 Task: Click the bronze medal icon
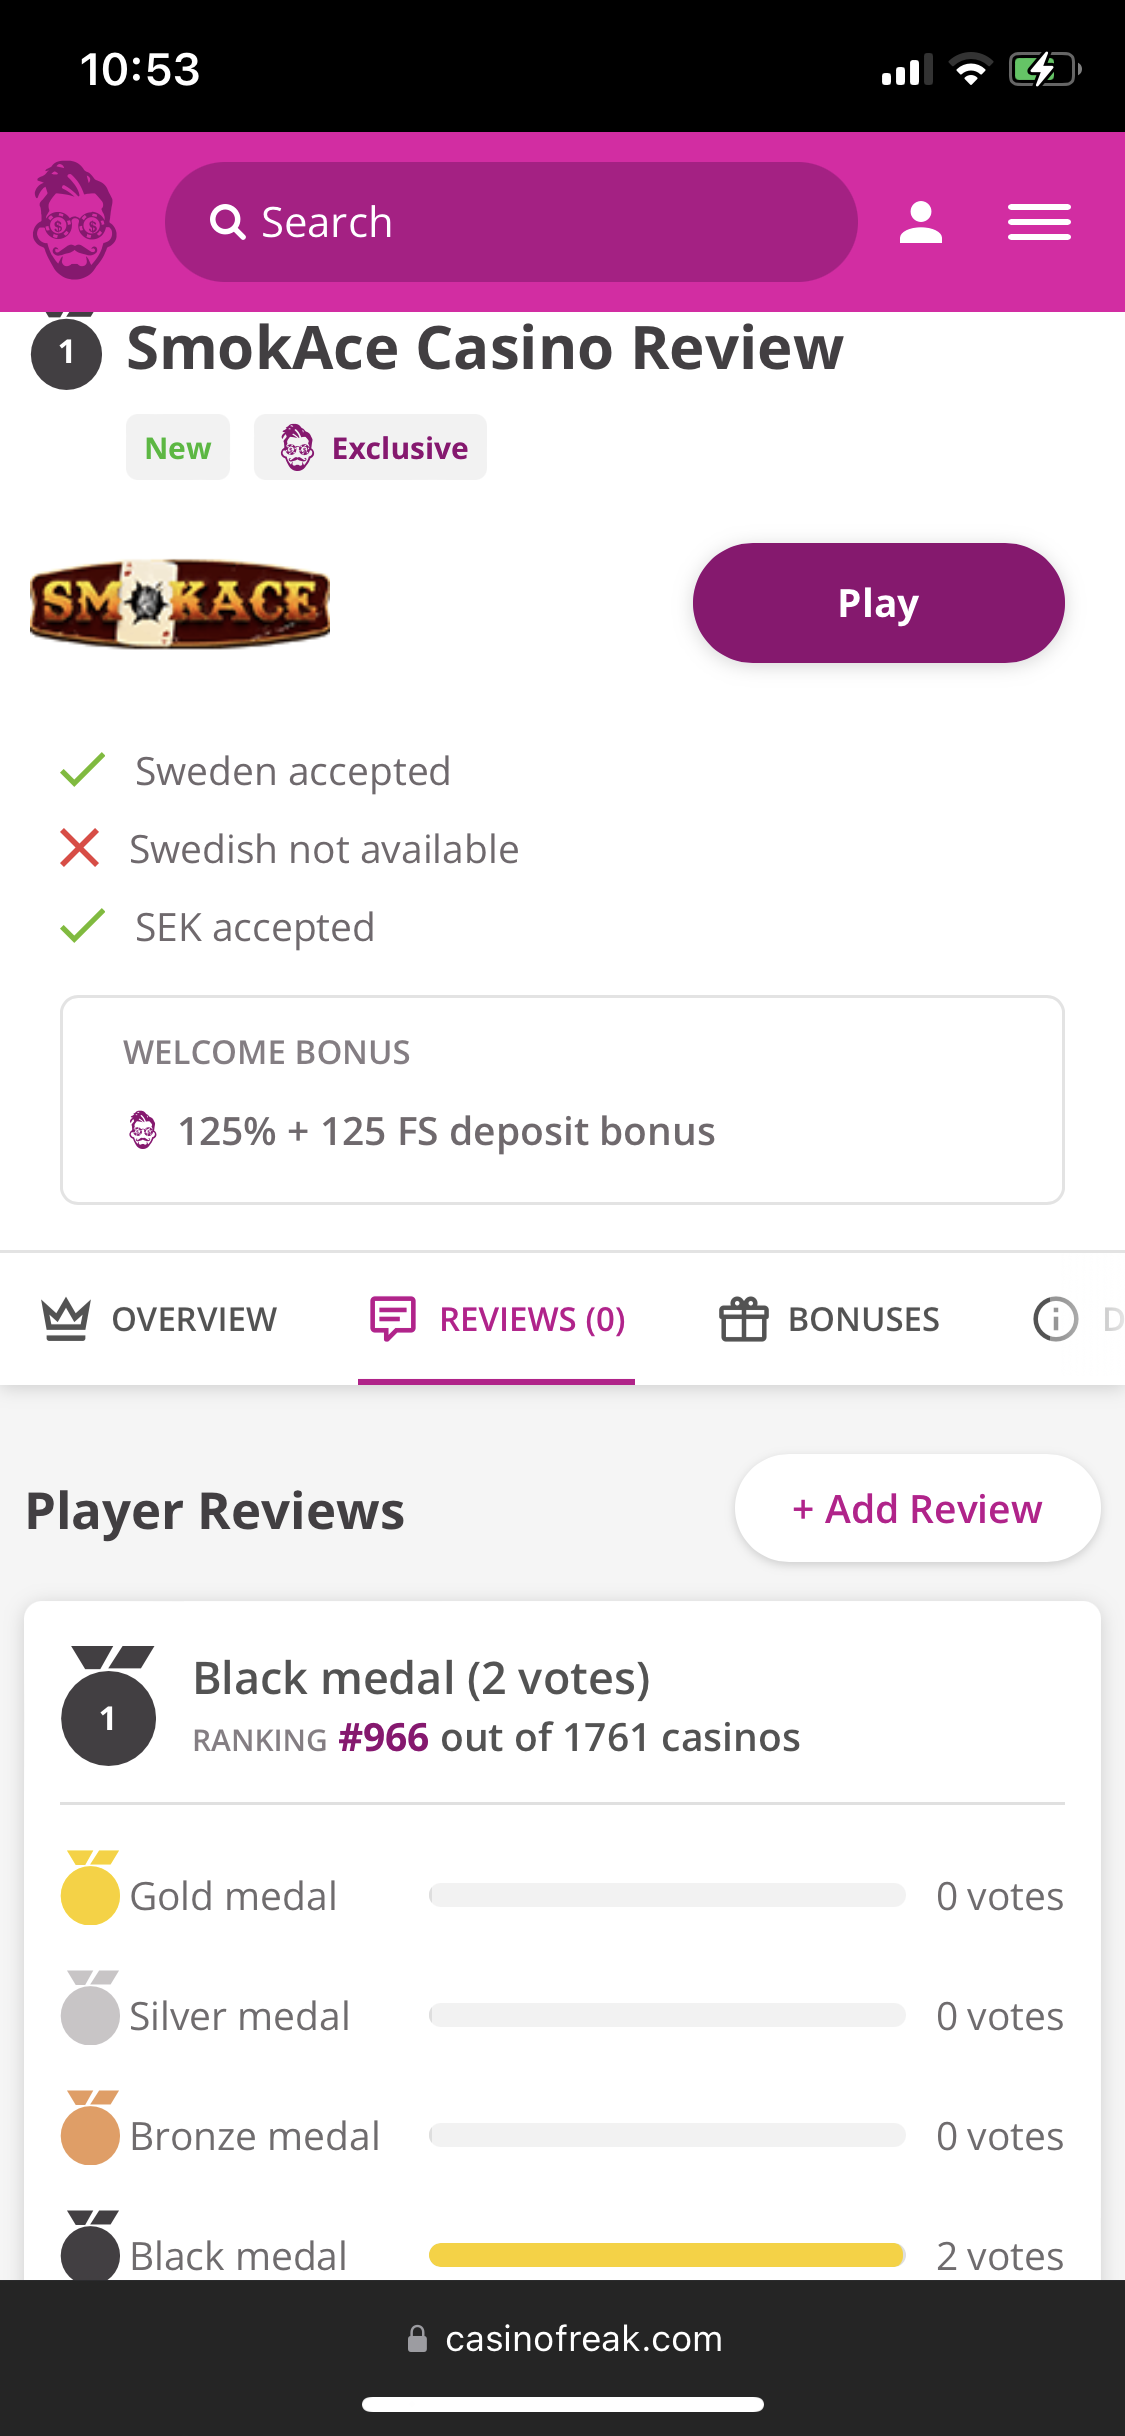(x=90, y=2129)
